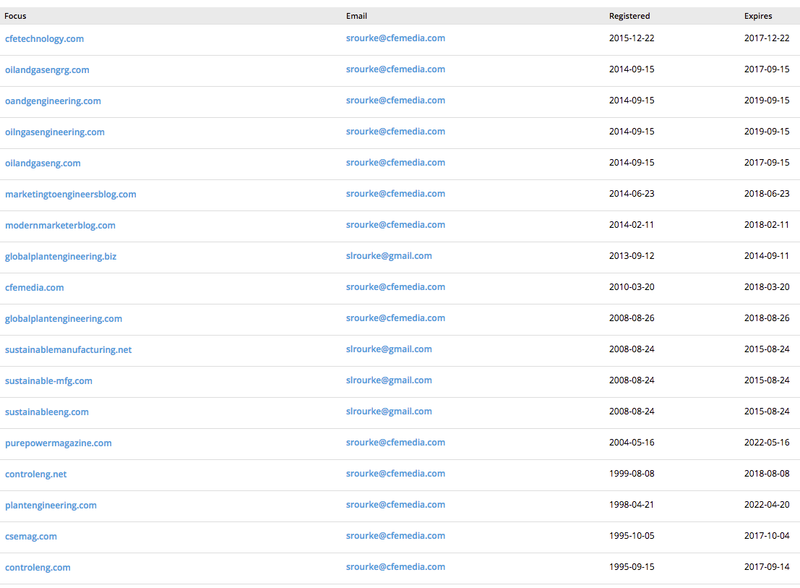Screen dimensions: 800x588
Task: Click the gmail email for sustainablemanufacturing.net
Action: [389, 350]
